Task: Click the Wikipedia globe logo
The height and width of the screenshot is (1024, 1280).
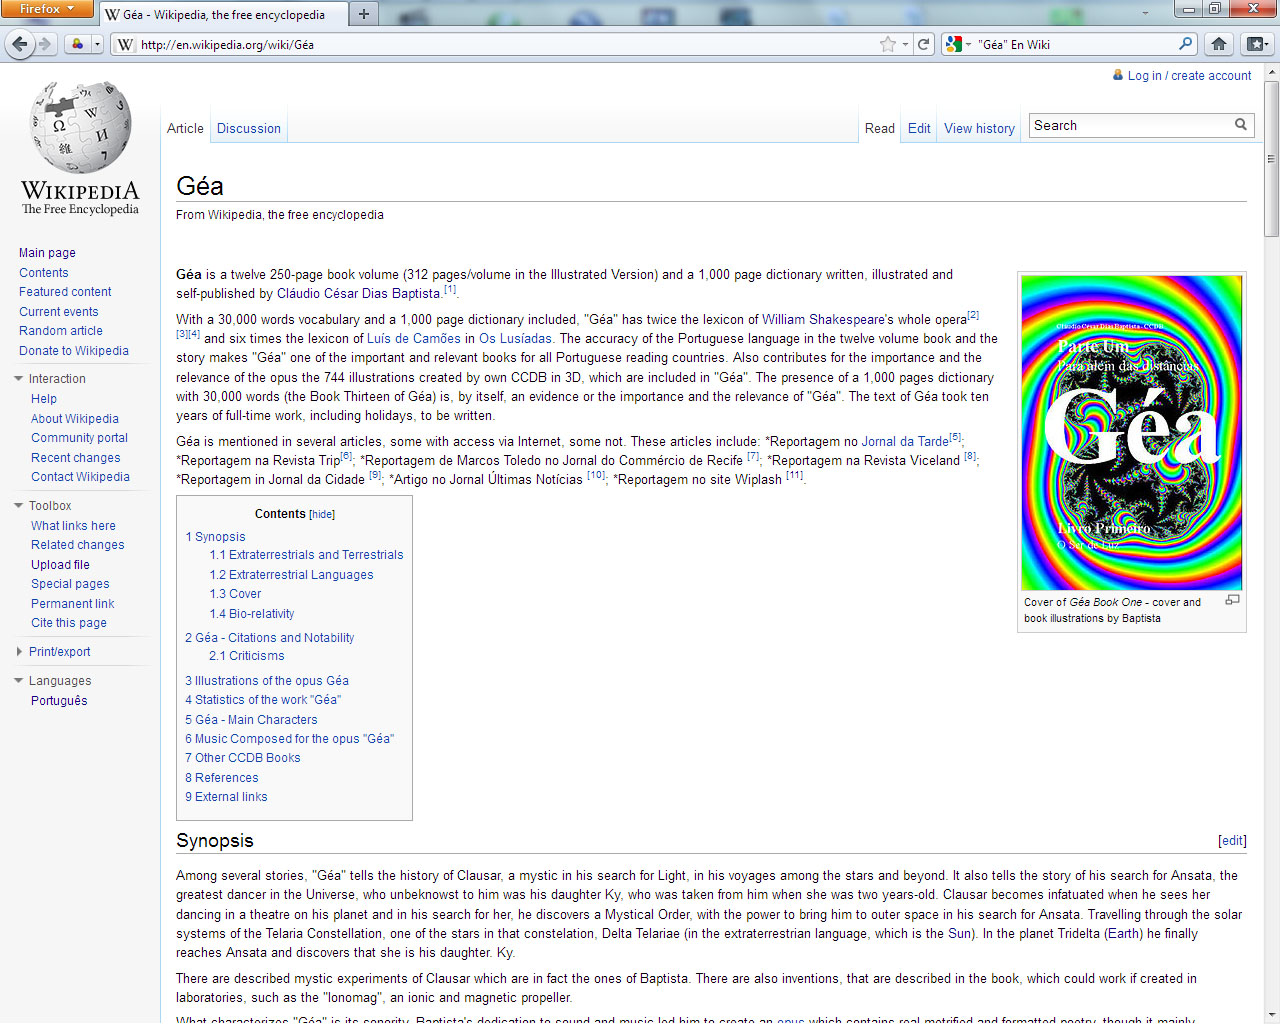Action: tap(80, 128)
